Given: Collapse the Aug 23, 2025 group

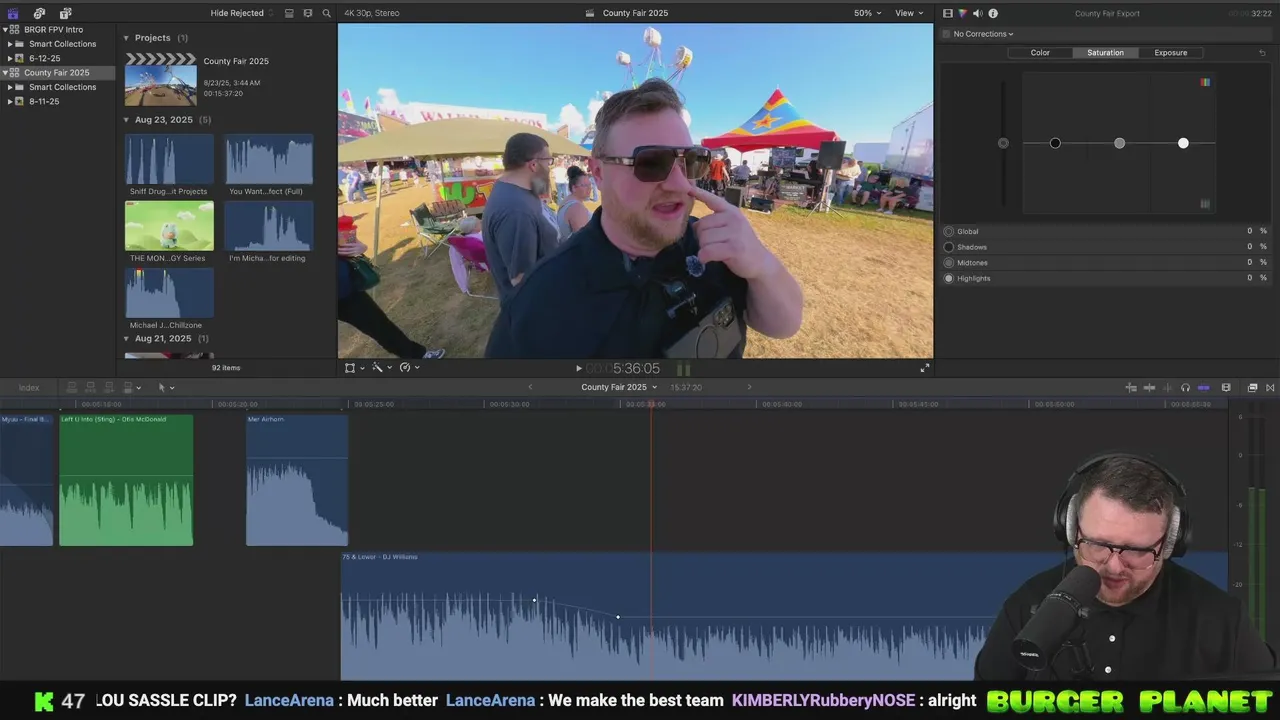Looking at the screenshot, I should point(126,120).
